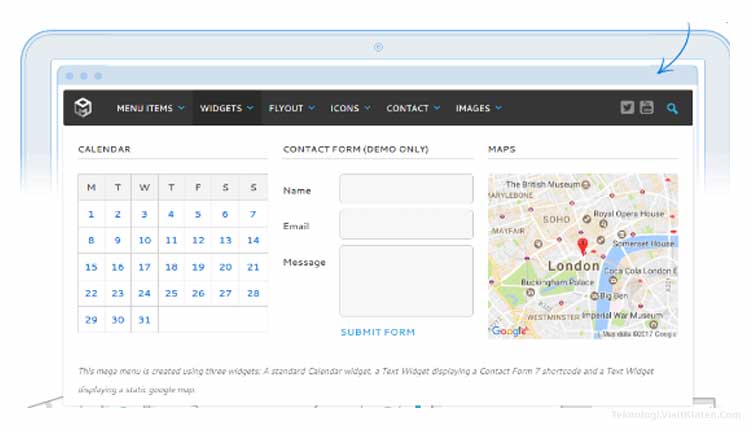Select calendar day 3

coord(144,214)
